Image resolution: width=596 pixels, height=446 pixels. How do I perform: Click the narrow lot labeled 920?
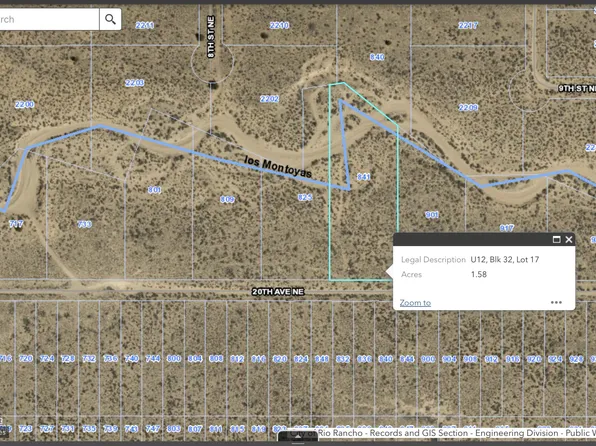534,359
